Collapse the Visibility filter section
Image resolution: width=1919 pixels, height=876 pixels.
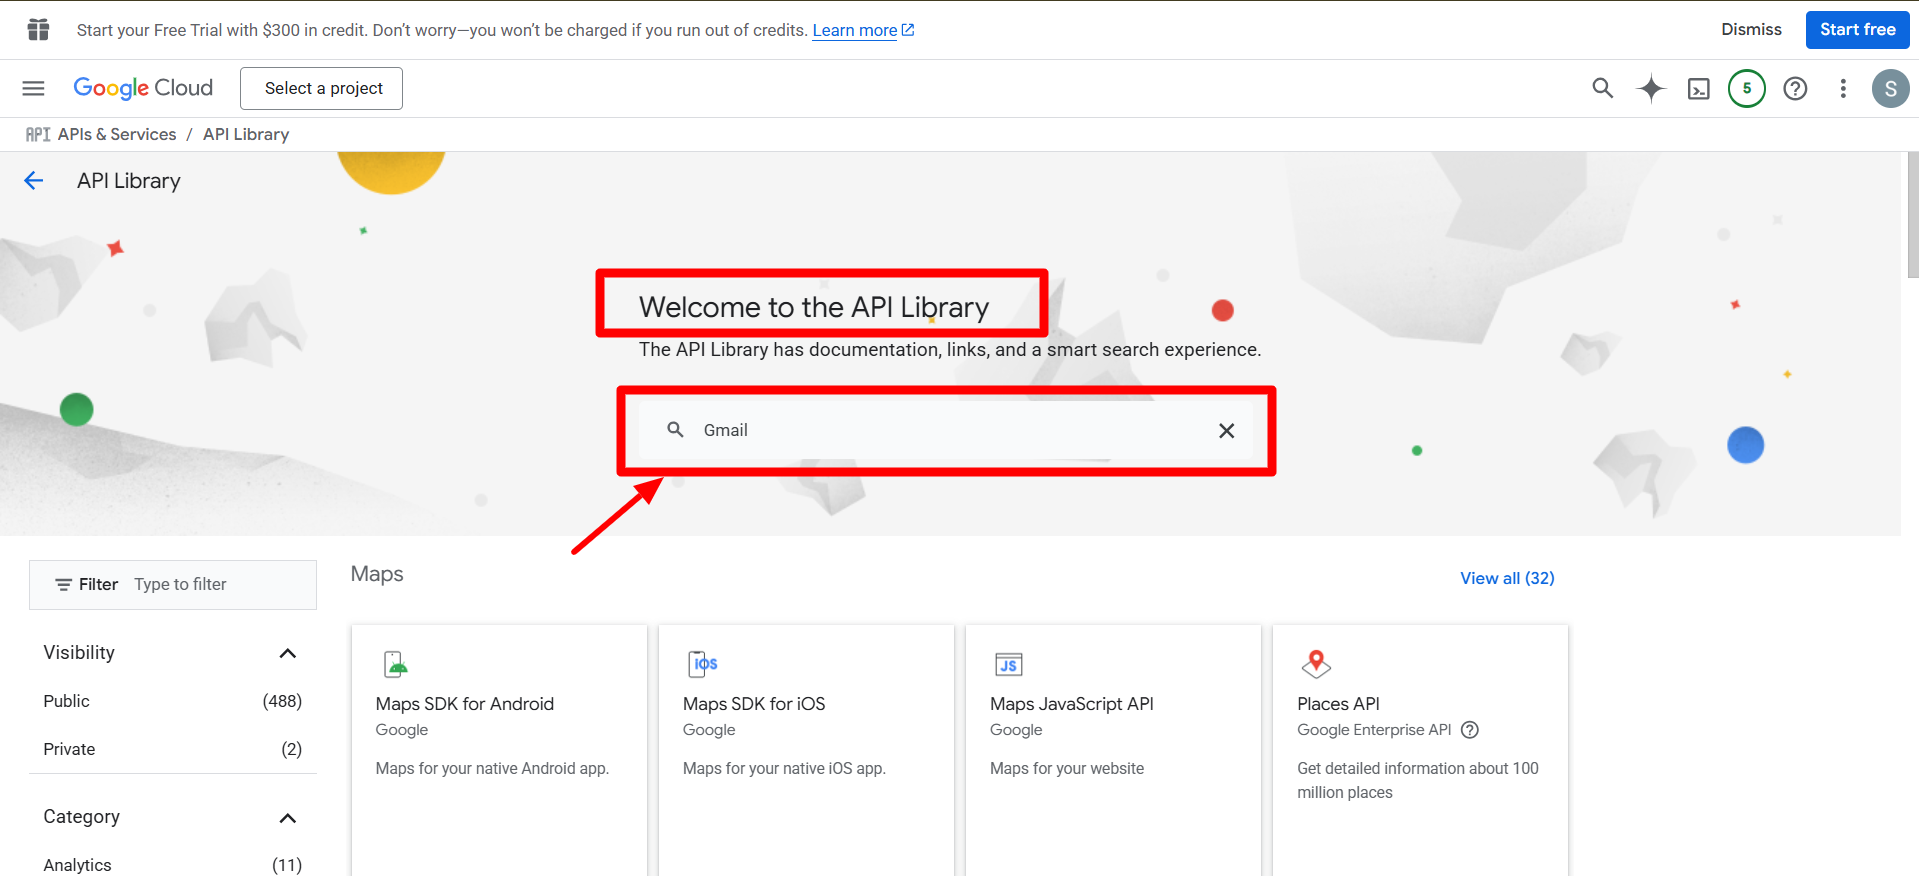pos(288,653)
